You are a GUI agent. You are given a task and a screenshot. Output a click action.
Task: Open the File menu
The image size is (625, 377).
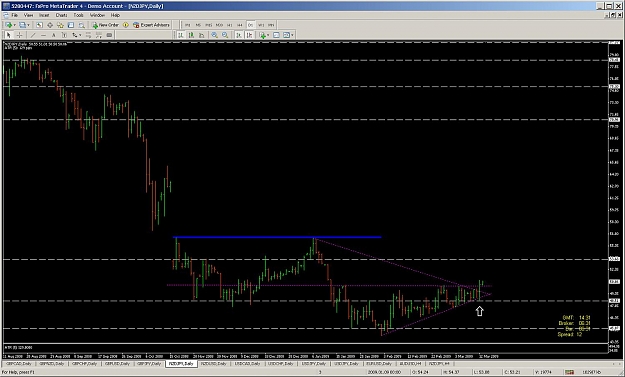pos(15,15)
